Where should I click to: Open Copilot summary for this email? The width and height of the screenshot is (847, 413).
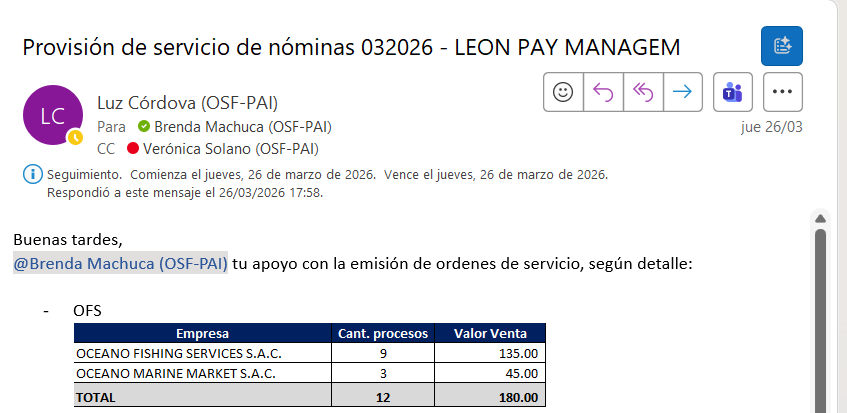pos(782,46)
